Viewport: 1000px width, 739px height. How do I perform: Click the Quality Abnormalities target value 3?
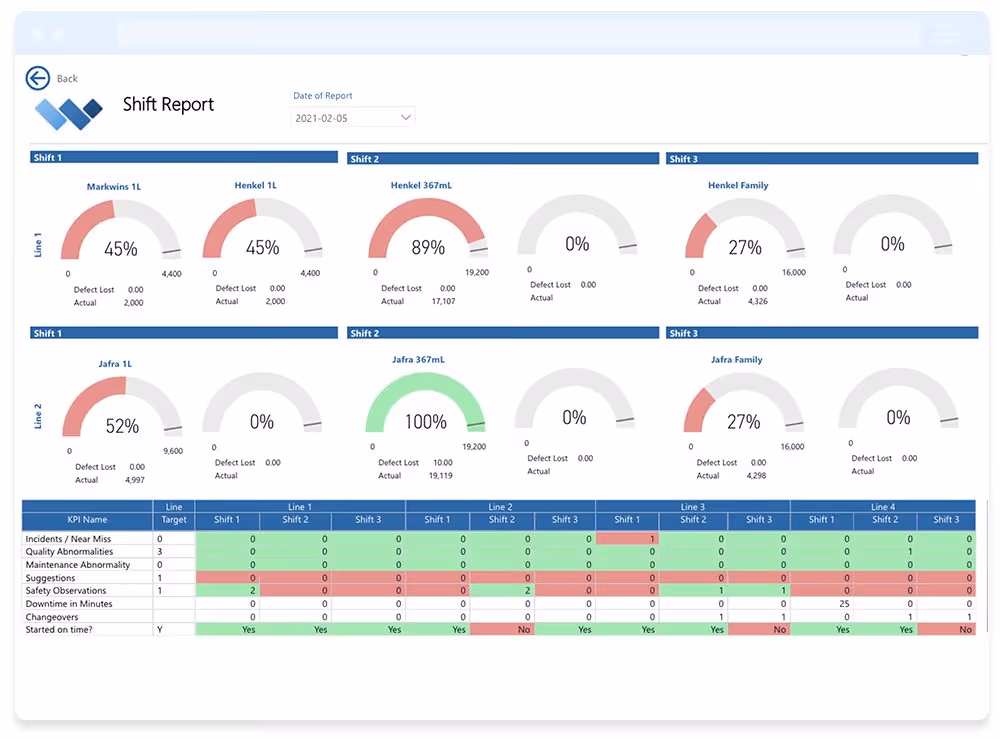[160, 552]
